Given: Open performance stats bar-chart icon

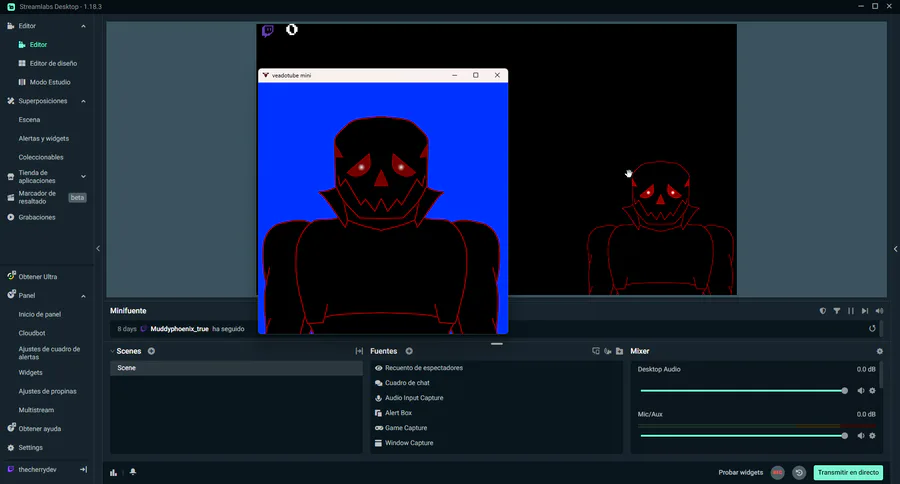Looking at the screenshot, I should coord(114,472).
